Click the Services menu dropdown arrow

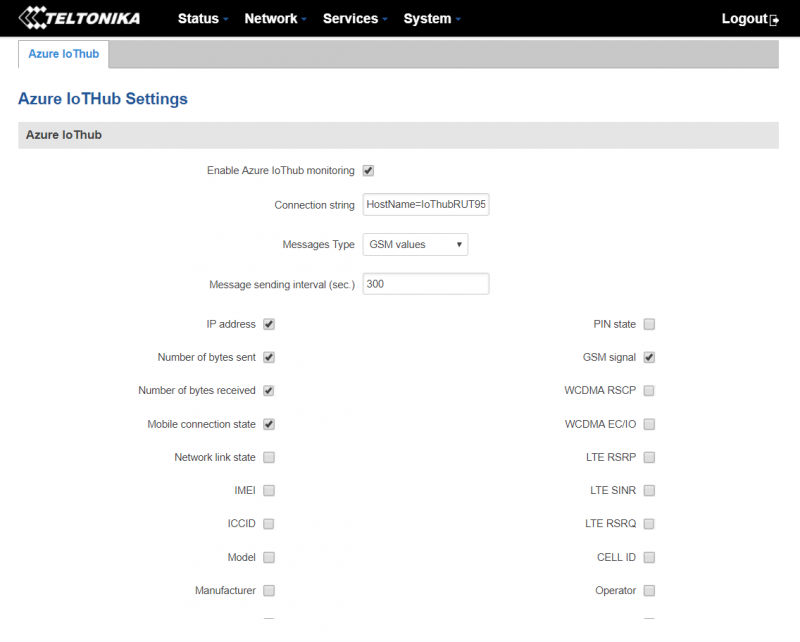[385, 19]
